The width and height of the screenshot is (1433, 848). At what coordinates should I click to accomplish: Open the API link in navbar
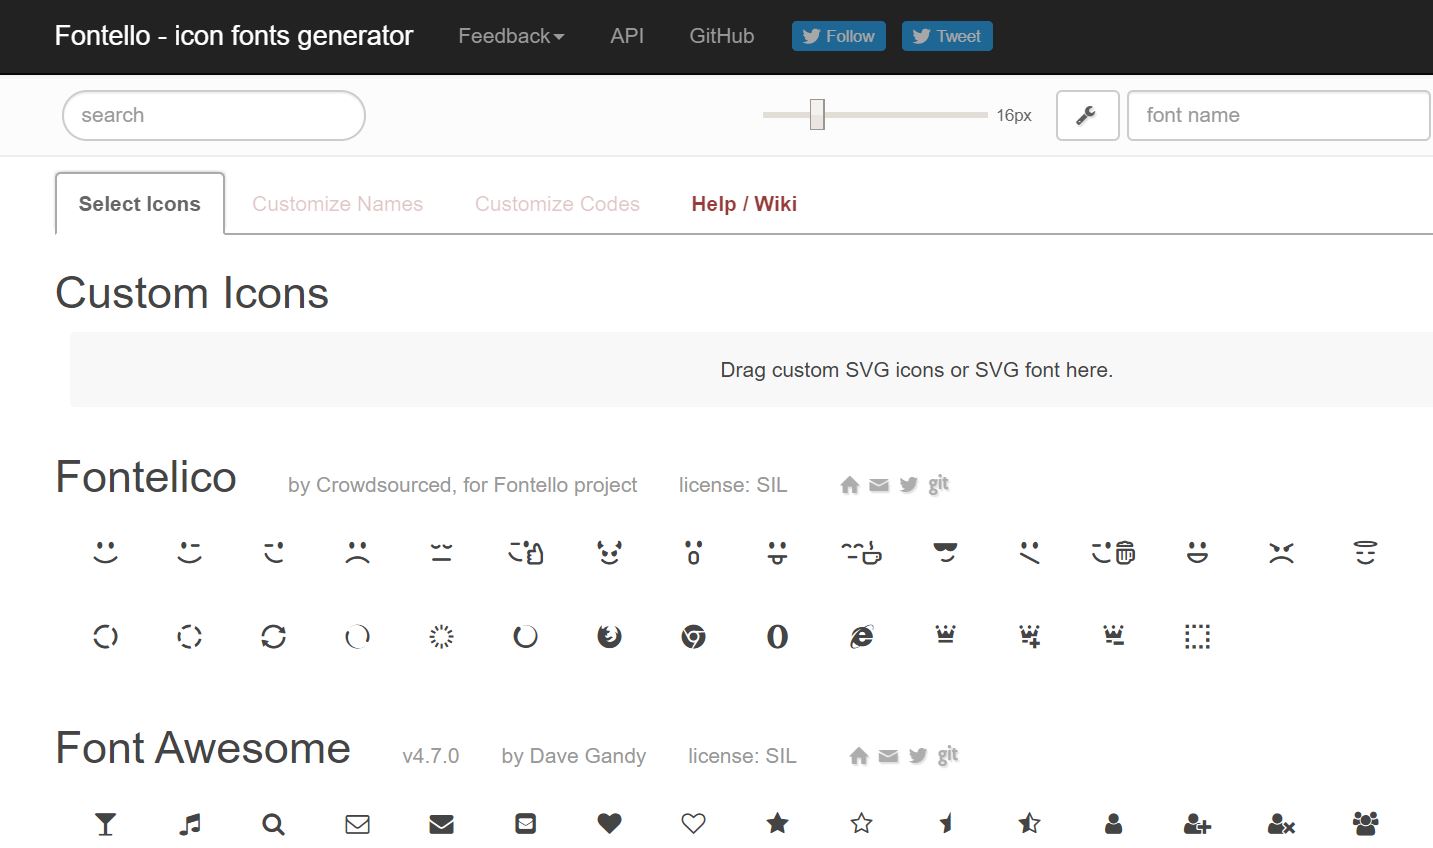(627, 36)
